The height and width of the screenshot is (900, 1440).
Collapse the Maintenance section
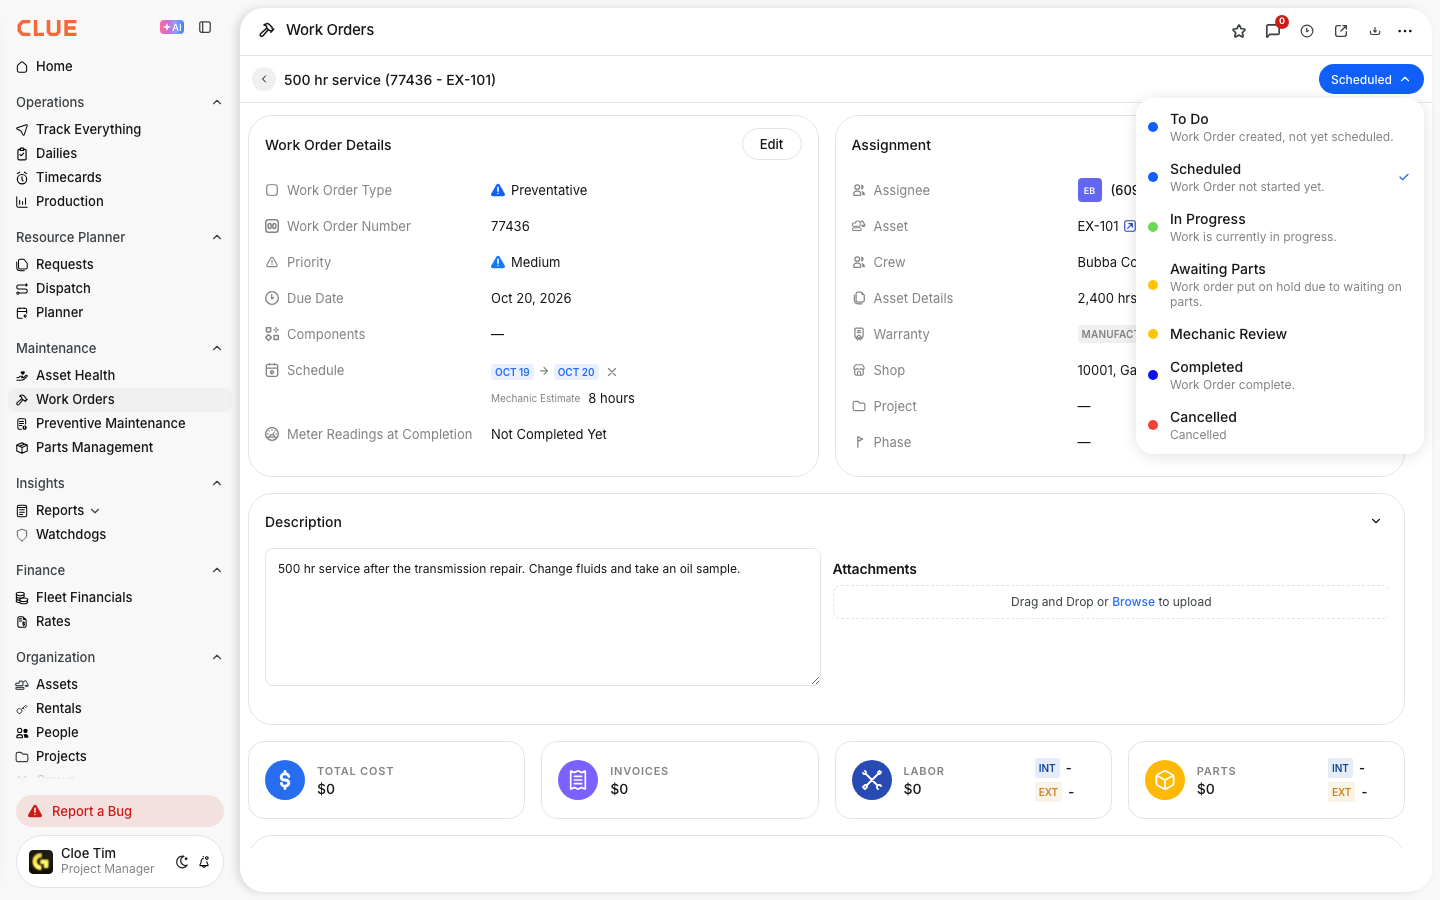[x=217, y=348]
